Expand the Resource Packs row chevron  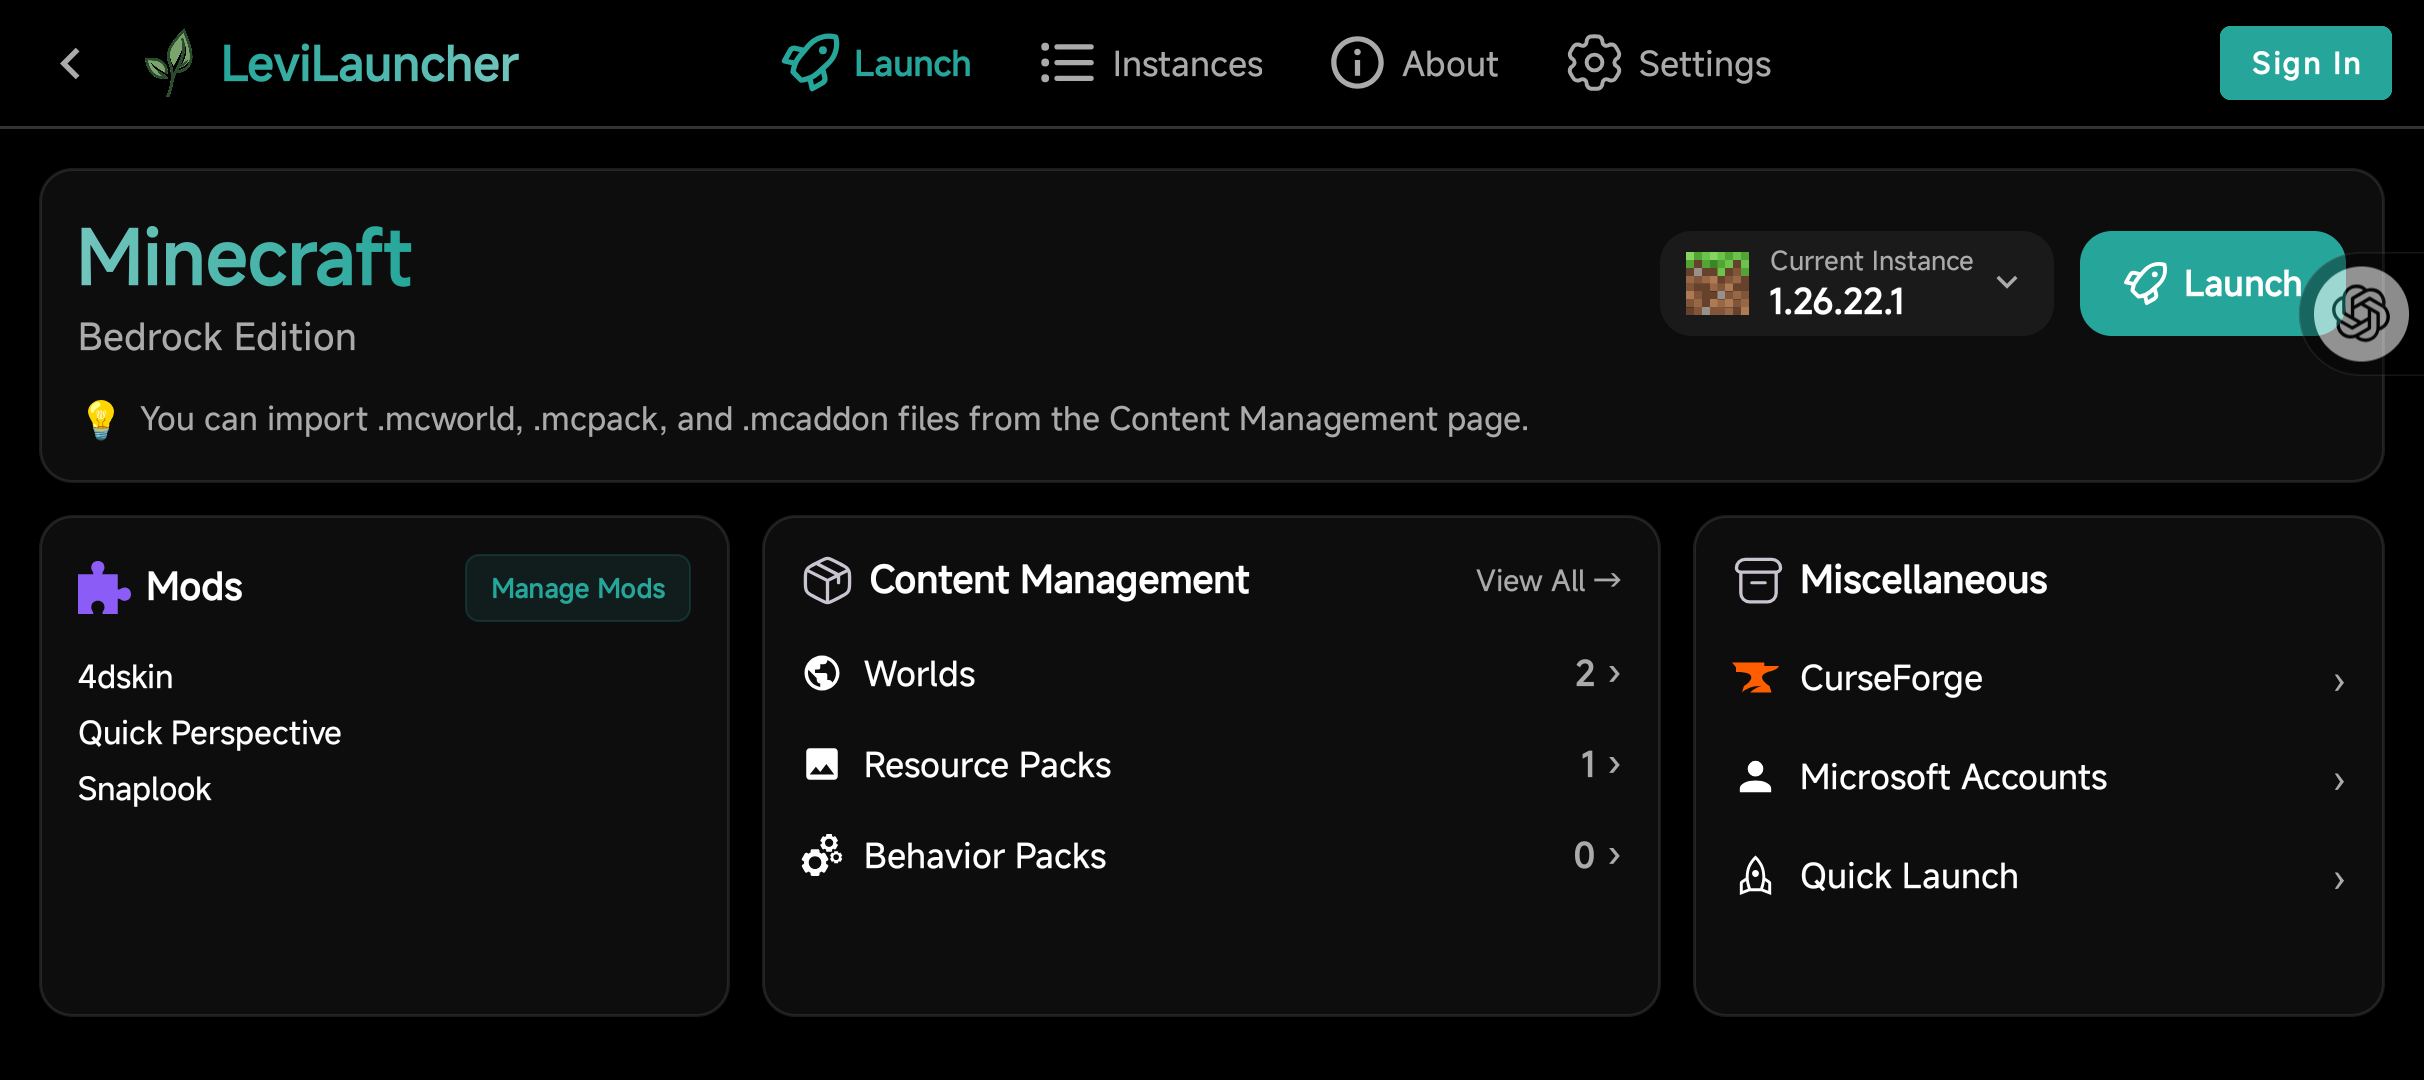1614,764
